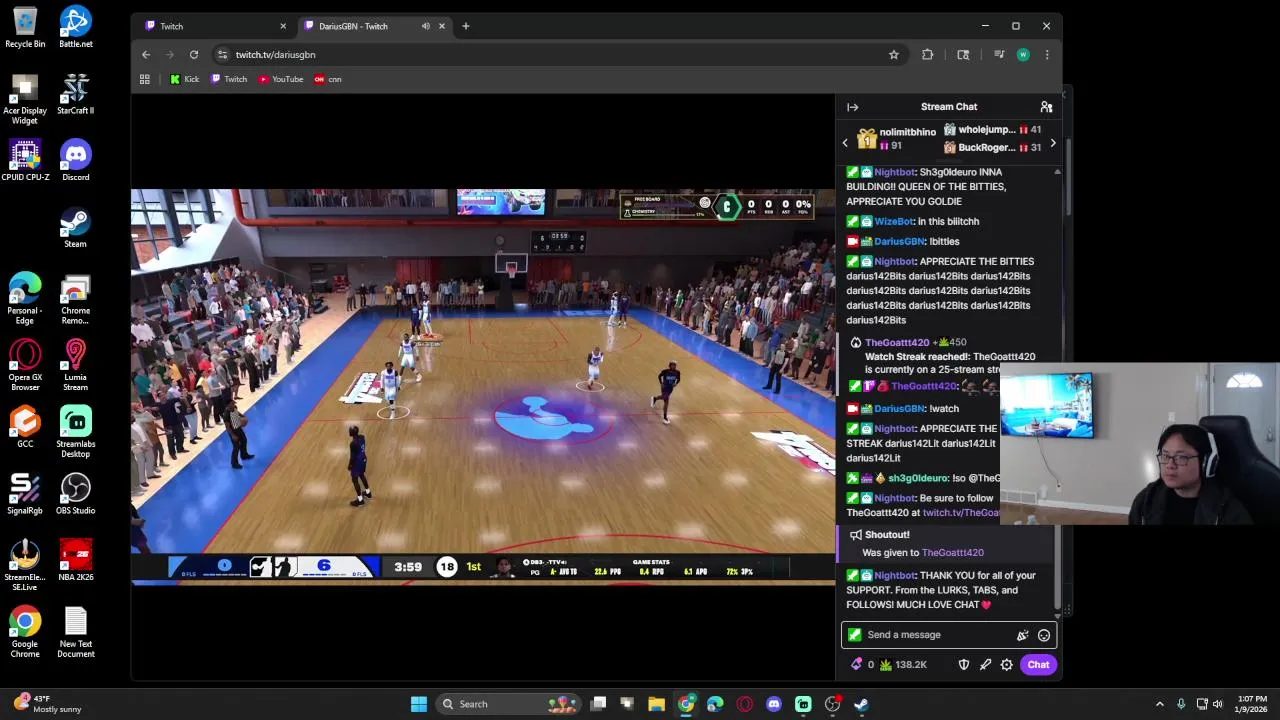Click the sword chat identity badge in message box

click(x=854, y=634)
